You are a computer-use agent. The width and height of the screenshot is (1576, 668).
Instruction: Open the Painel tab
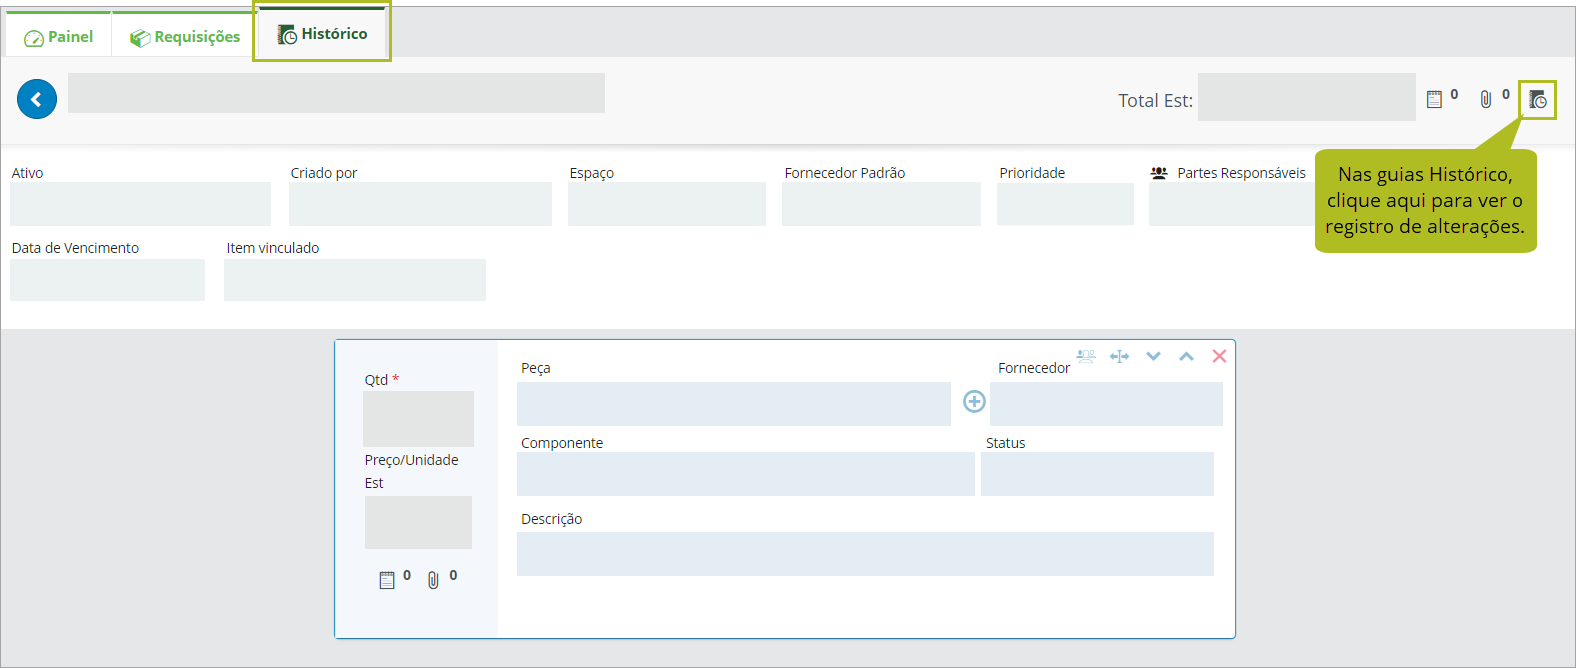coord(59,36)
